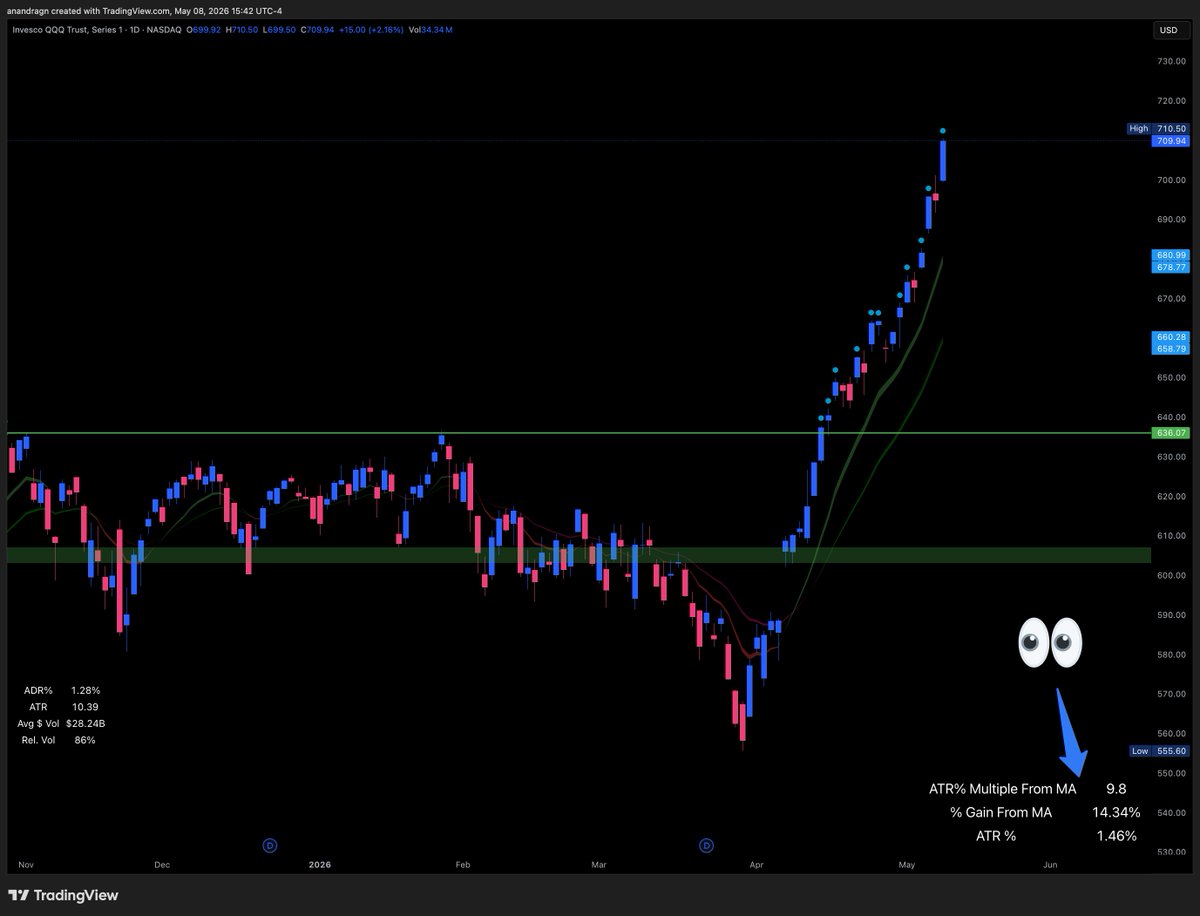Click the ATR 10.39 stat
Image resolution: width=1200 pixels, height=916 pixels.
(63, 707)
